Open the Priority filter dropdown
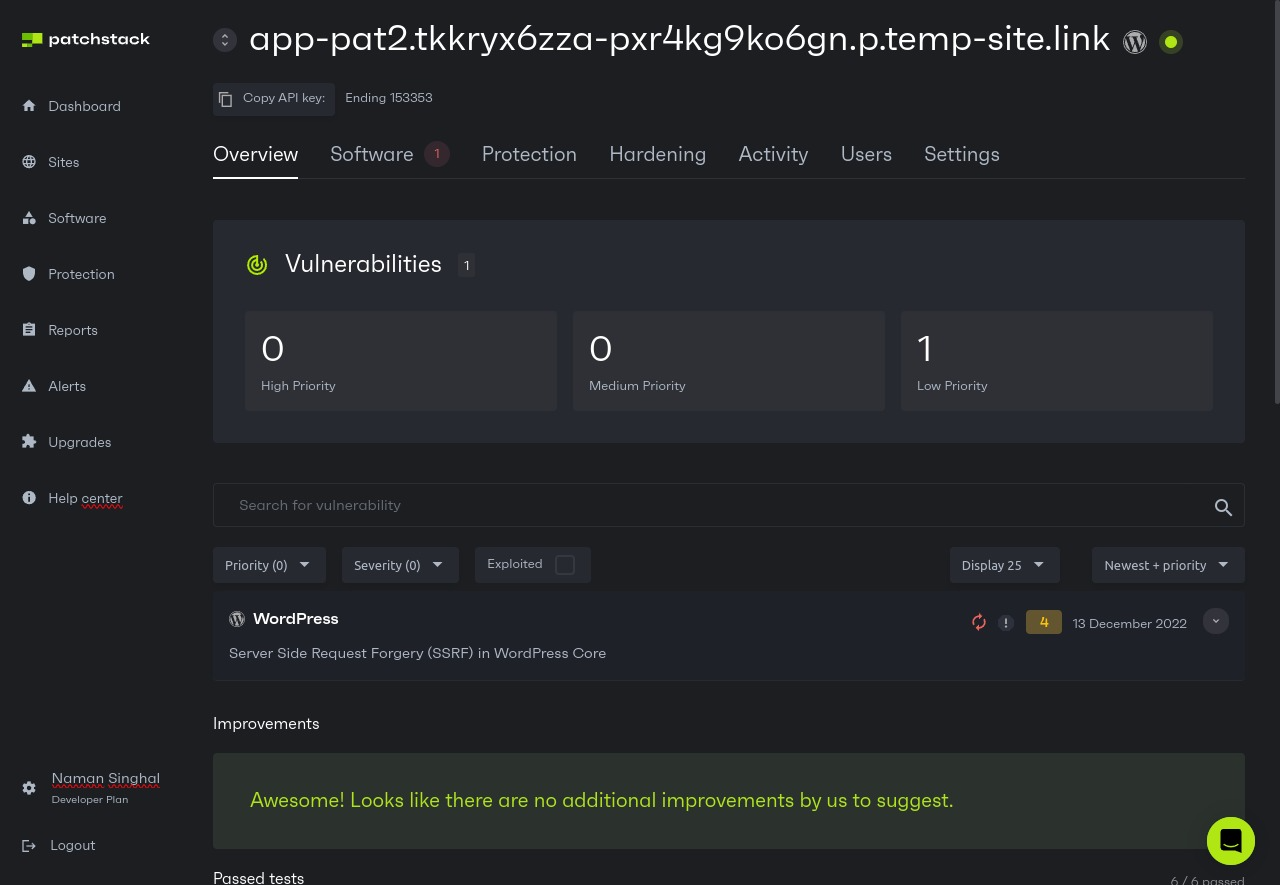This screenshot has height=885, width=1280. tap(269, 565)
